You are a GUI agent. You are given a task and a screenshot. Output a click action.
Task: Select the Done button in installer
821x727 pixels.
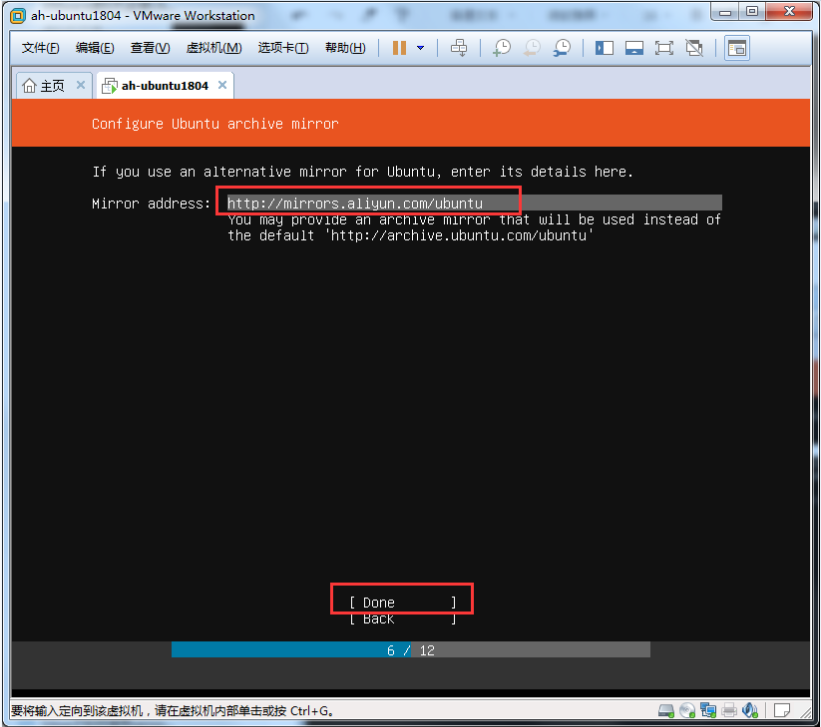point(402,602)
